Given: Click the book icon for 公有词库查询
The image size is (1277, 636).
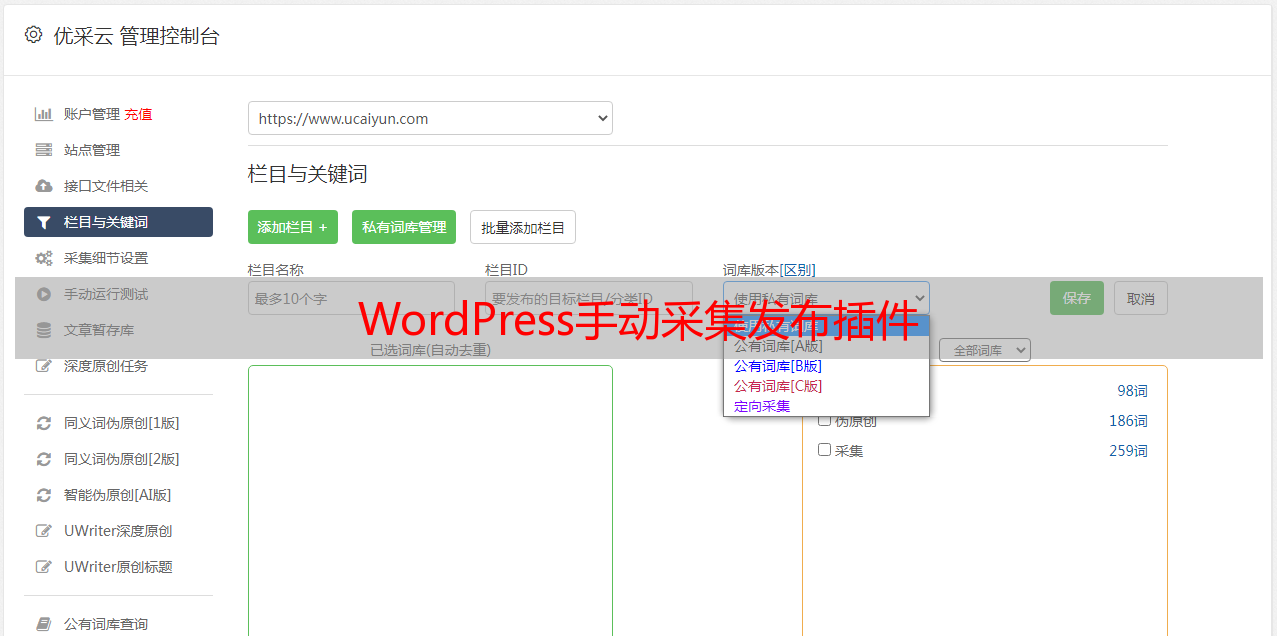Looking at the screenshot, I should 44,624.
